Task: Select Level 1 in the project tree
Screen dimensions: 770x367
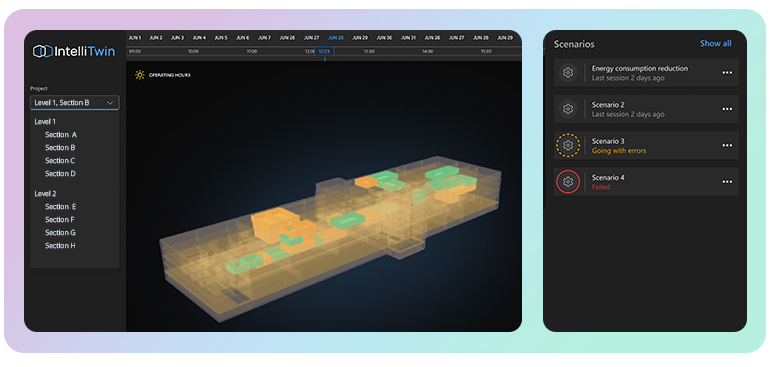Action: click(45, 121)
